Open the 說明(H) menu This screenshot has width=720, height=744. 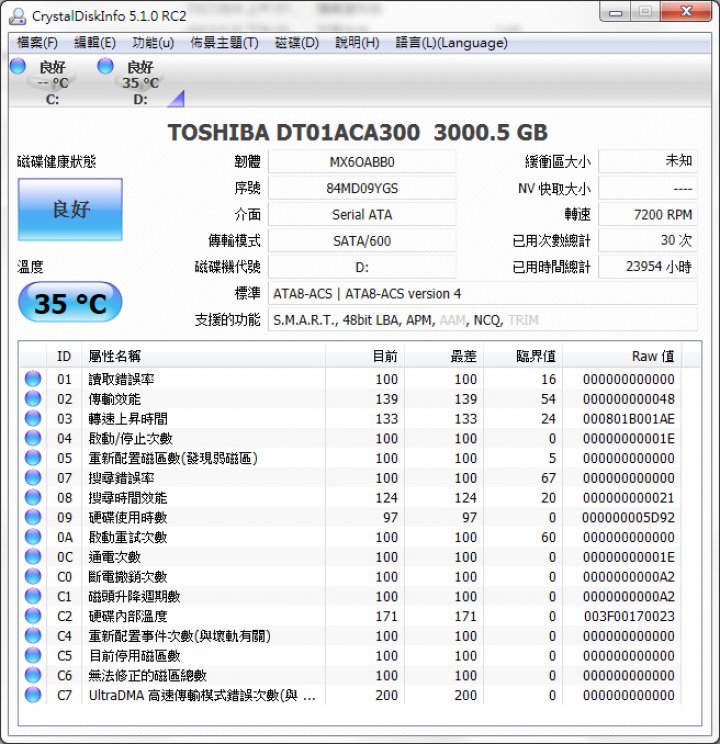[x=357, y=43]
